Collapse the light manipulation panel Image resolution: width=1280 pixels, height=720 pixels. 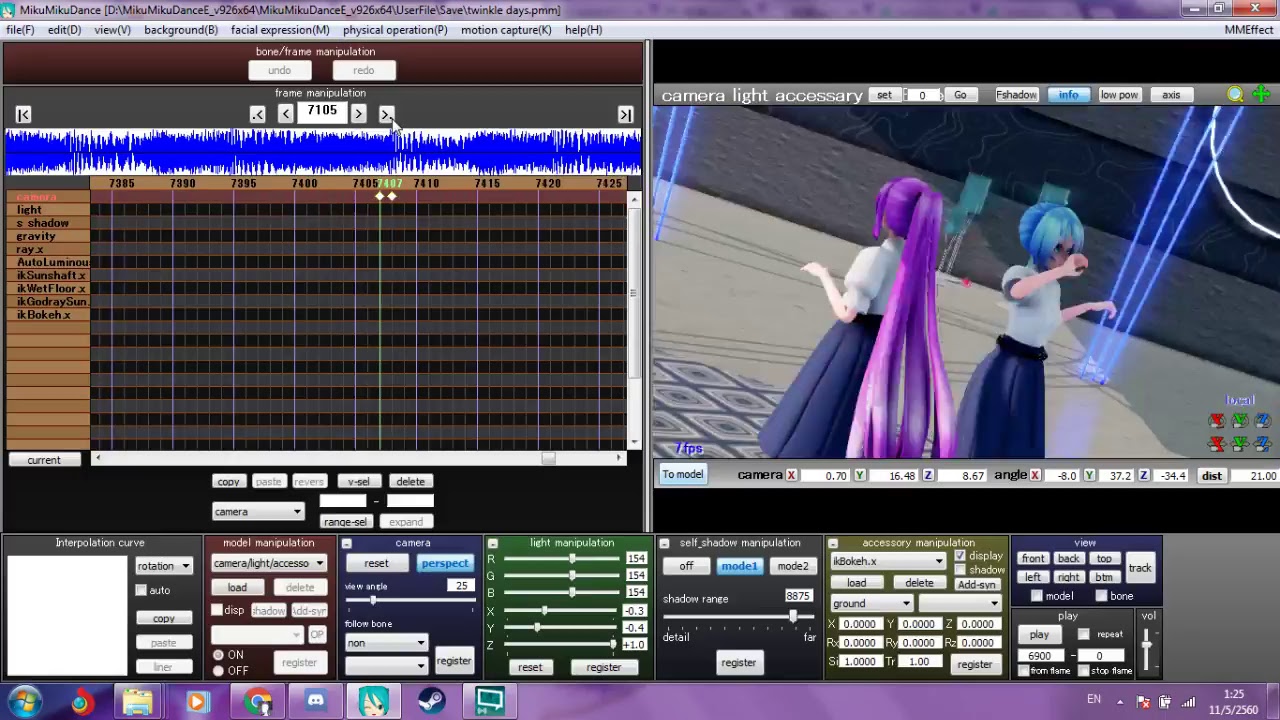pos(493,544)
